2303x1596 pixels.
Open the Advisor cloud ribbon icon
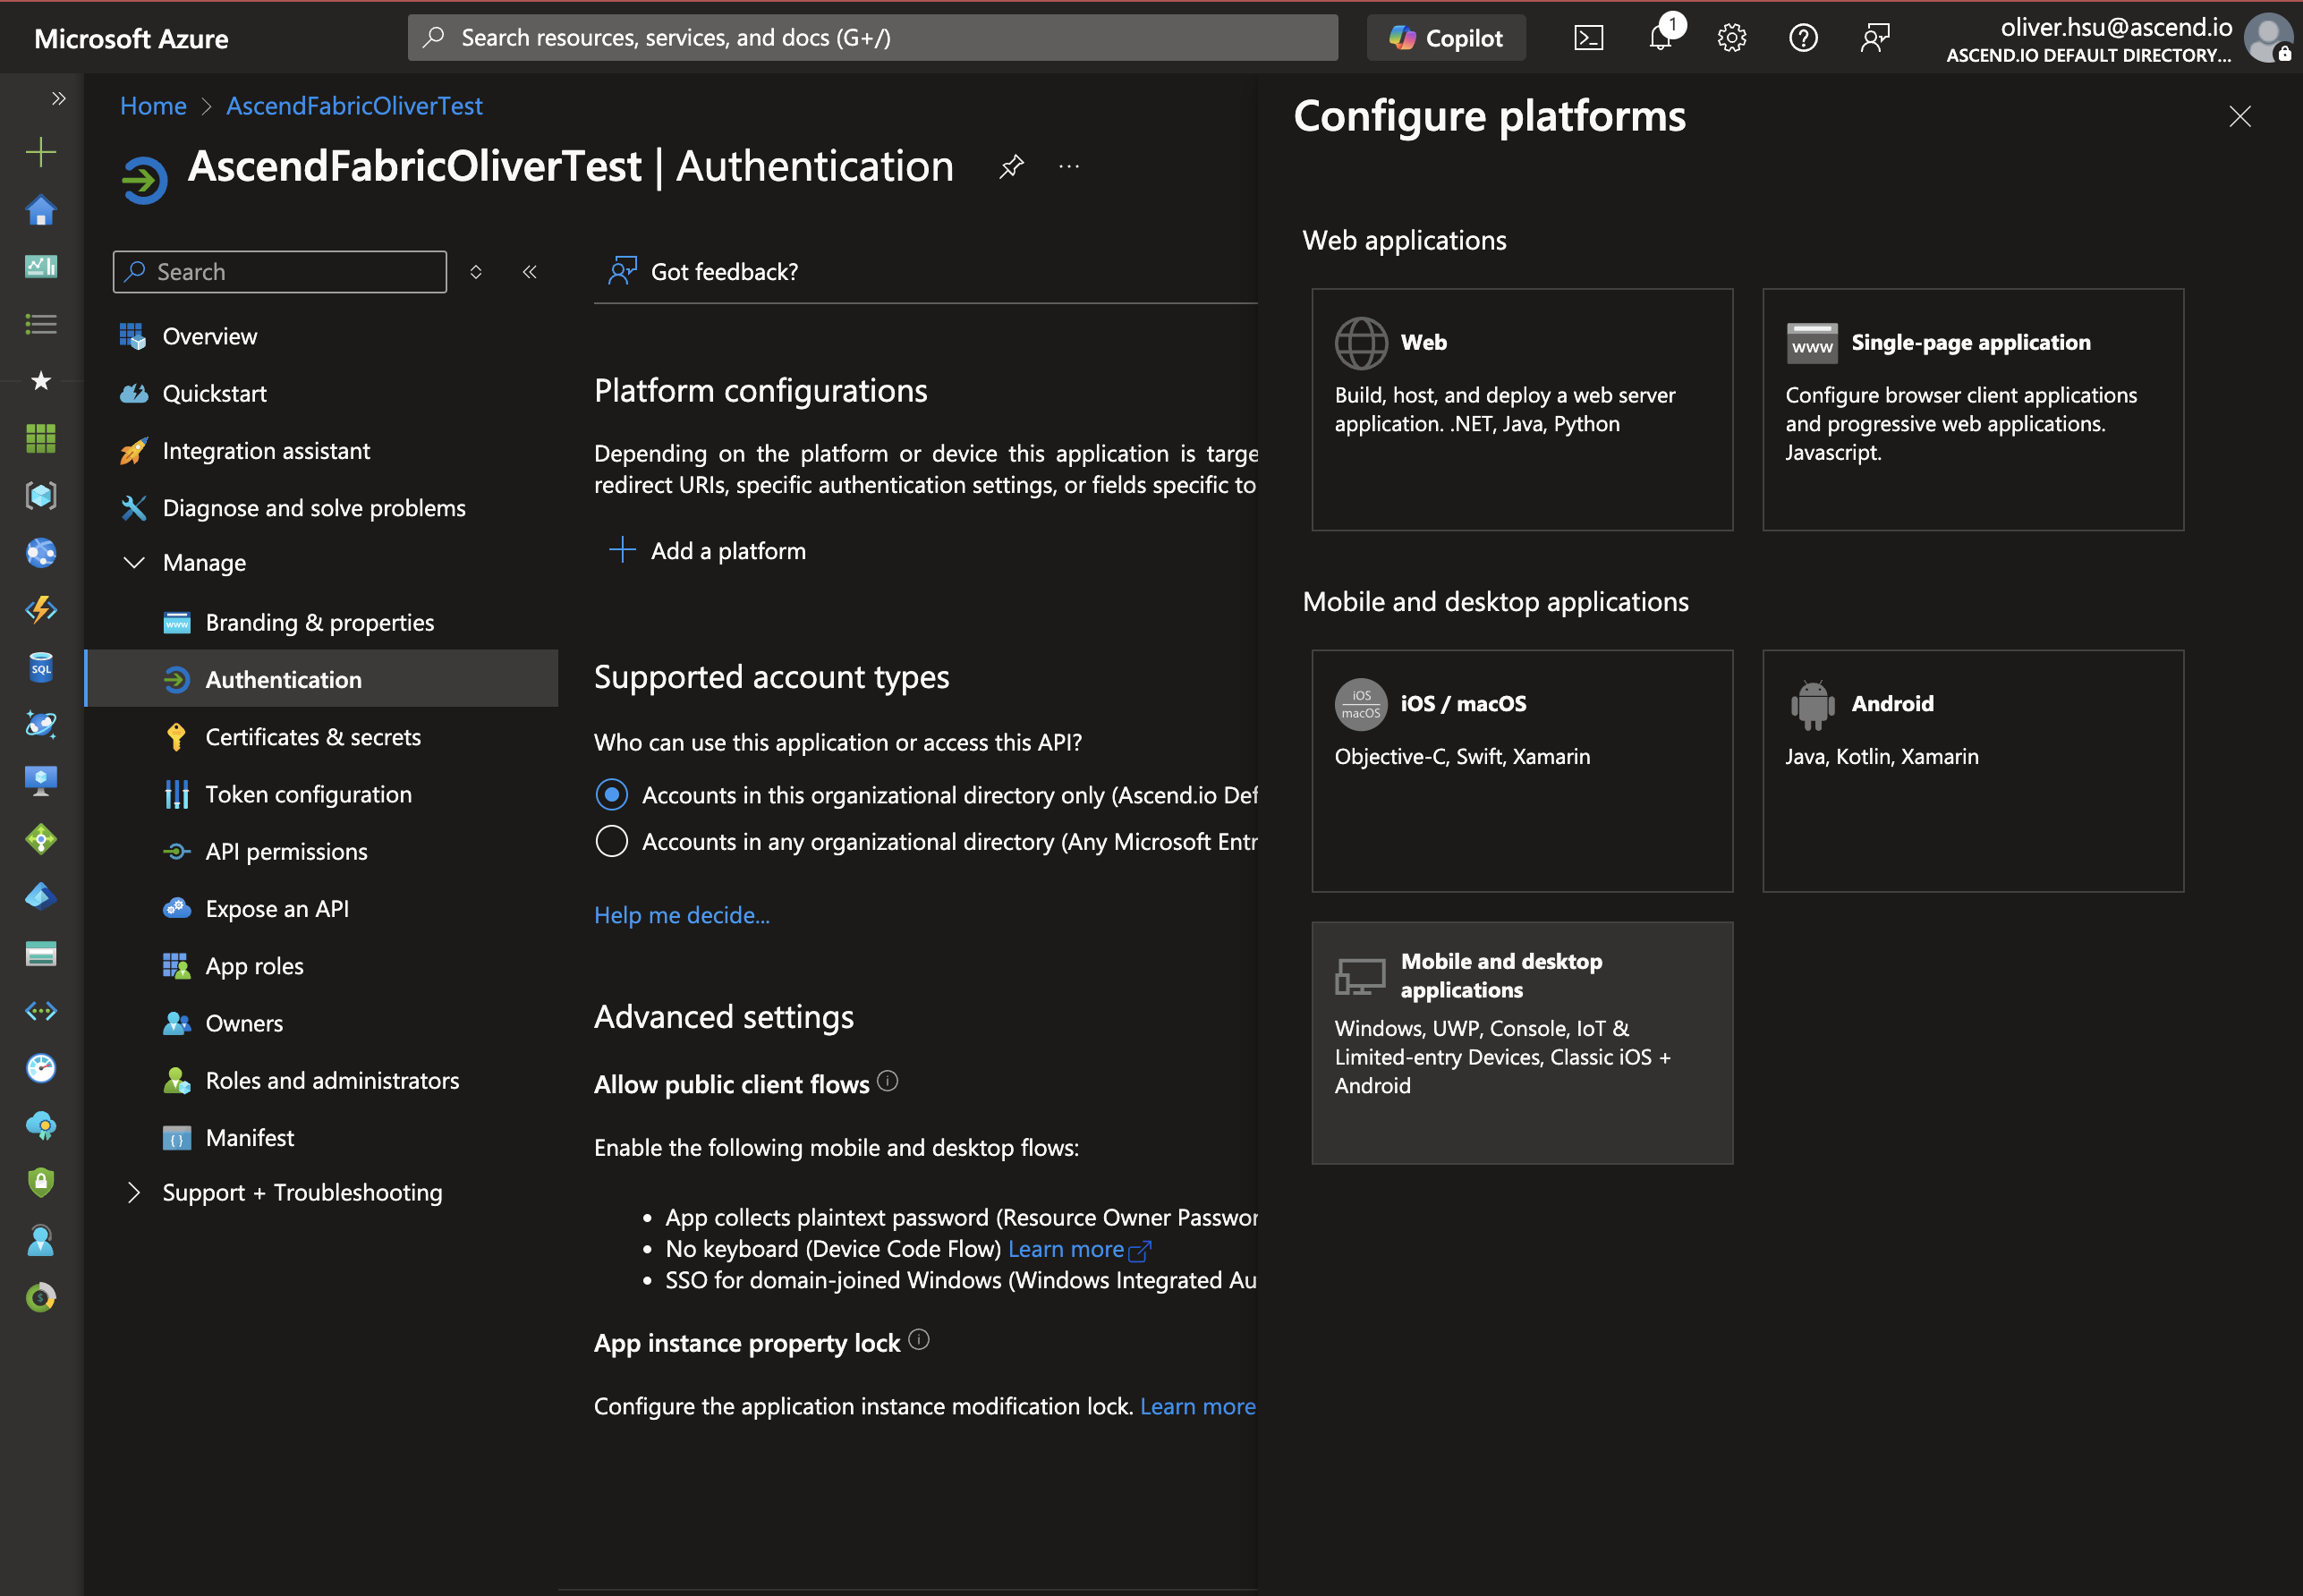click(x=40, y=1126)
